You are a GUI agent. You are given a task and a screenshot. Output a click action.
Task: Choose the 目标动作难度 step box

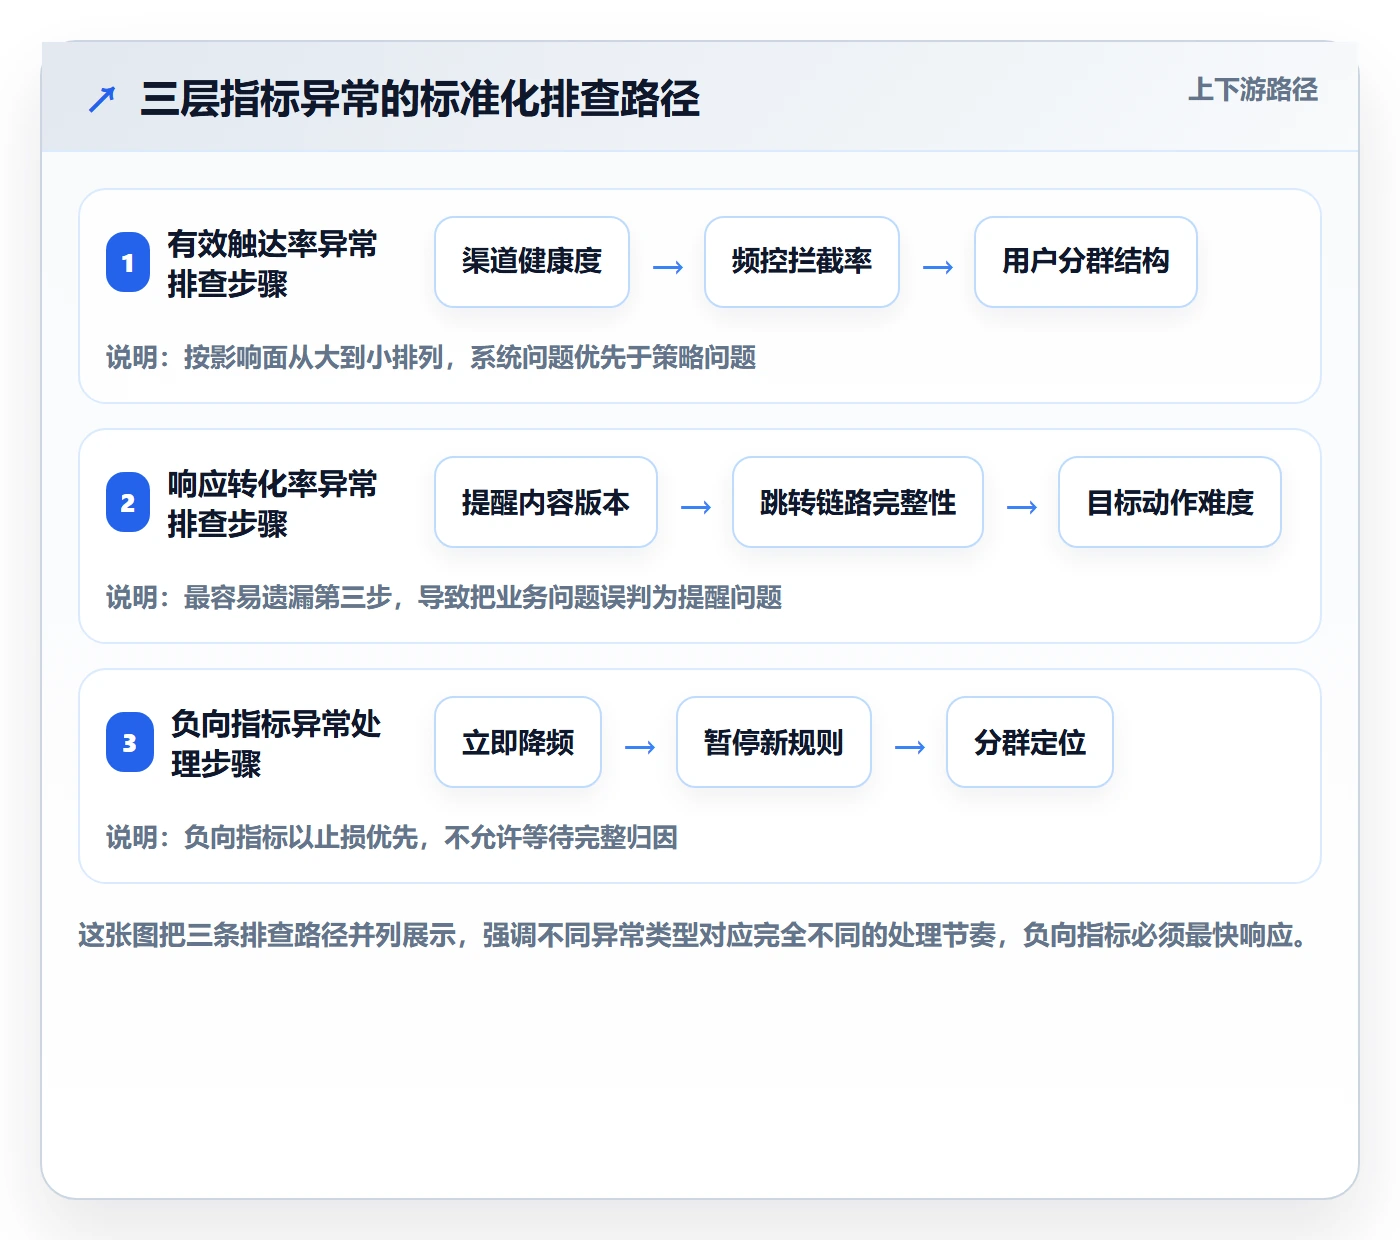(x=1170, y=502)
